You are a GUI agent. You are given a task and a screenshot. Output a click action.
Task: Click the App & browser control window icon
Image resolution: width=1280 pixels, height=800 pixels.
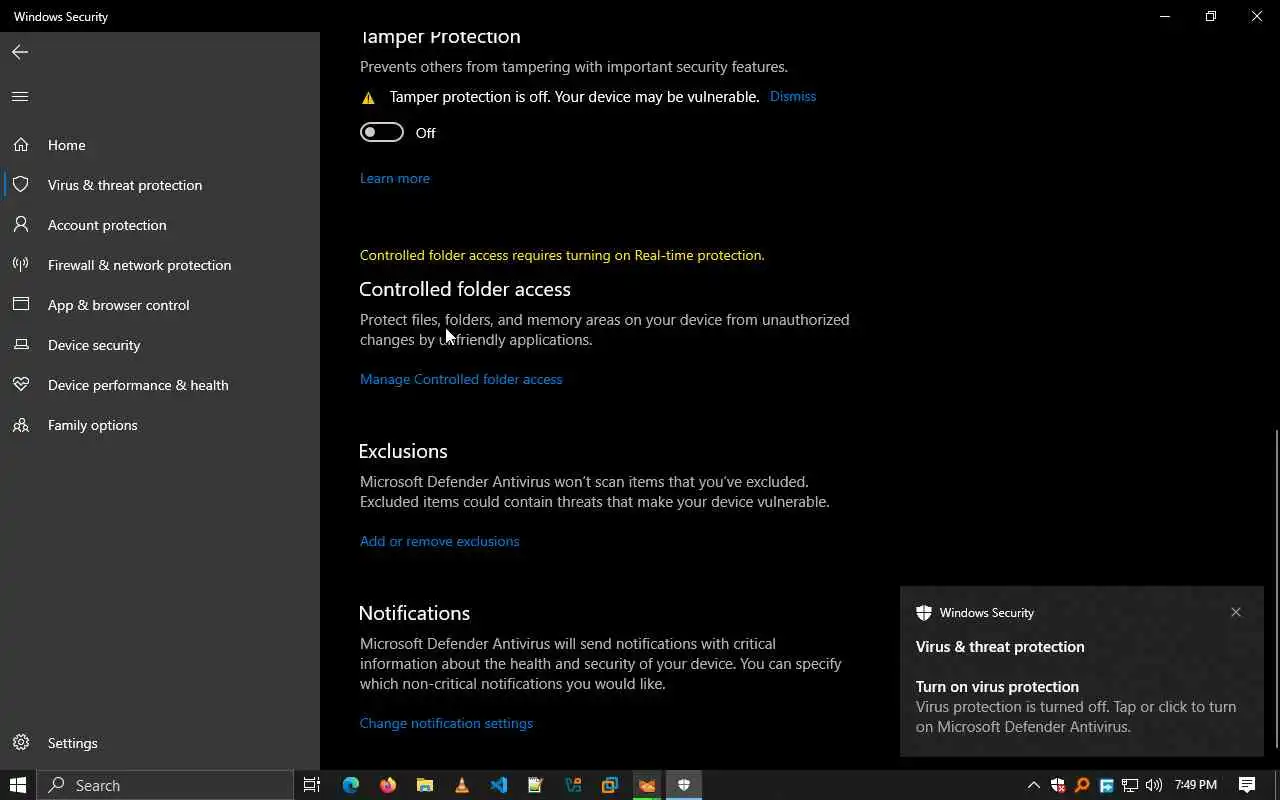pyautogui.click(x=20, y=305)
